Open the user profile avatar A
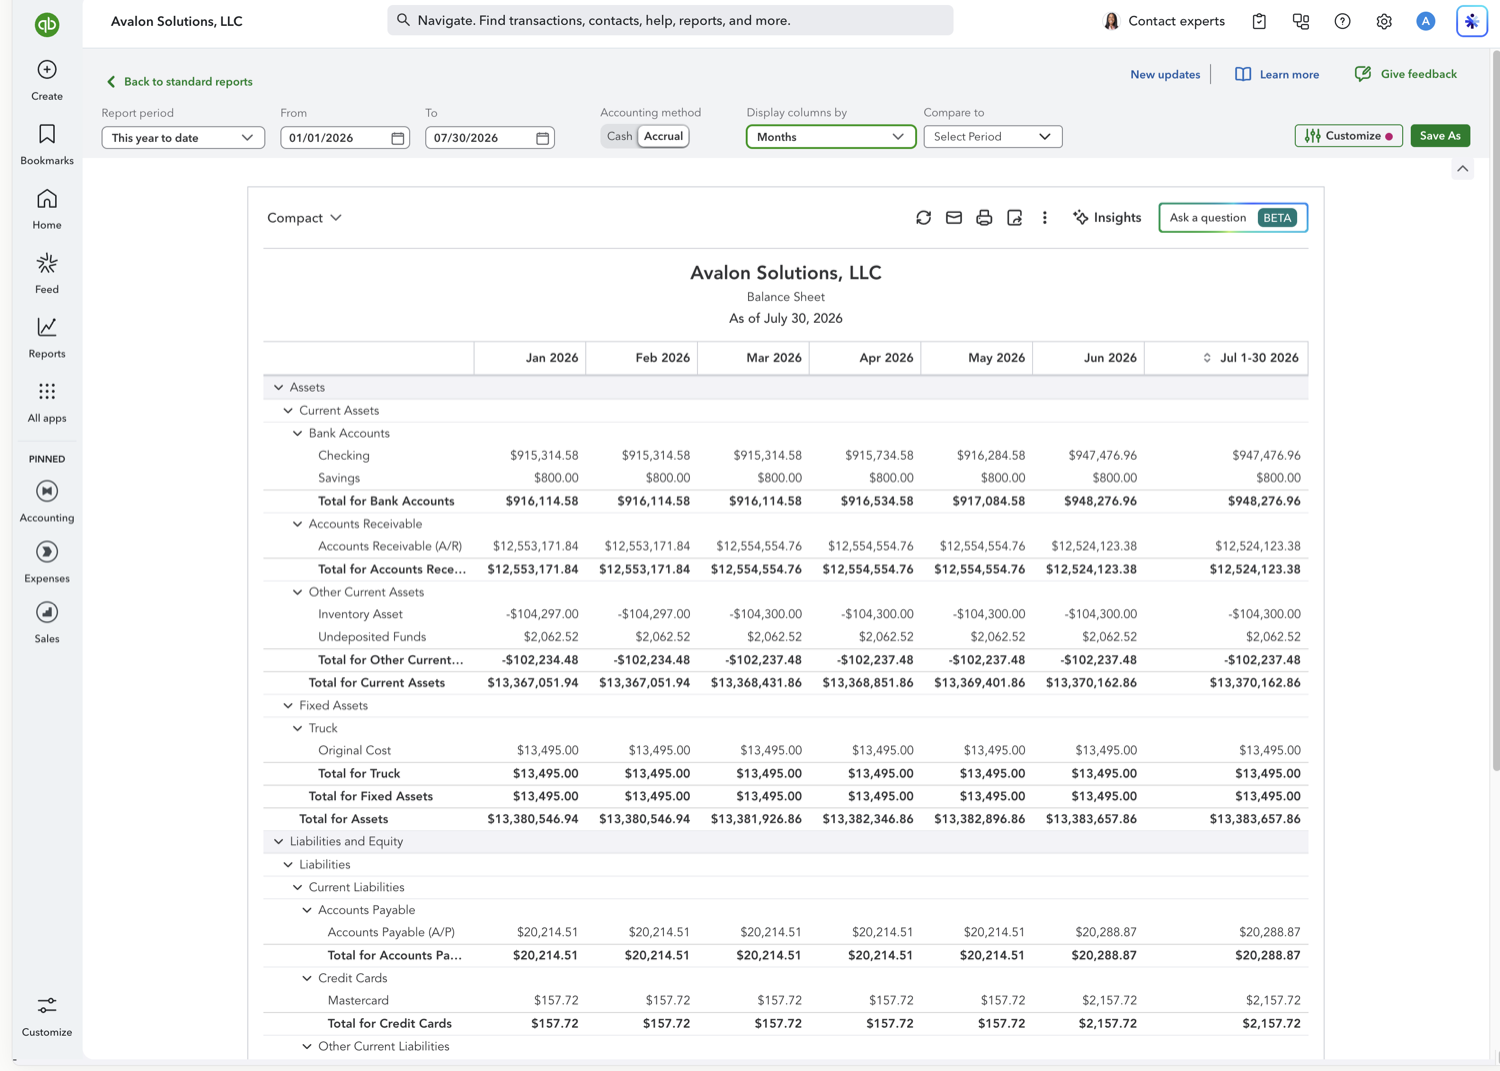 1426,21
